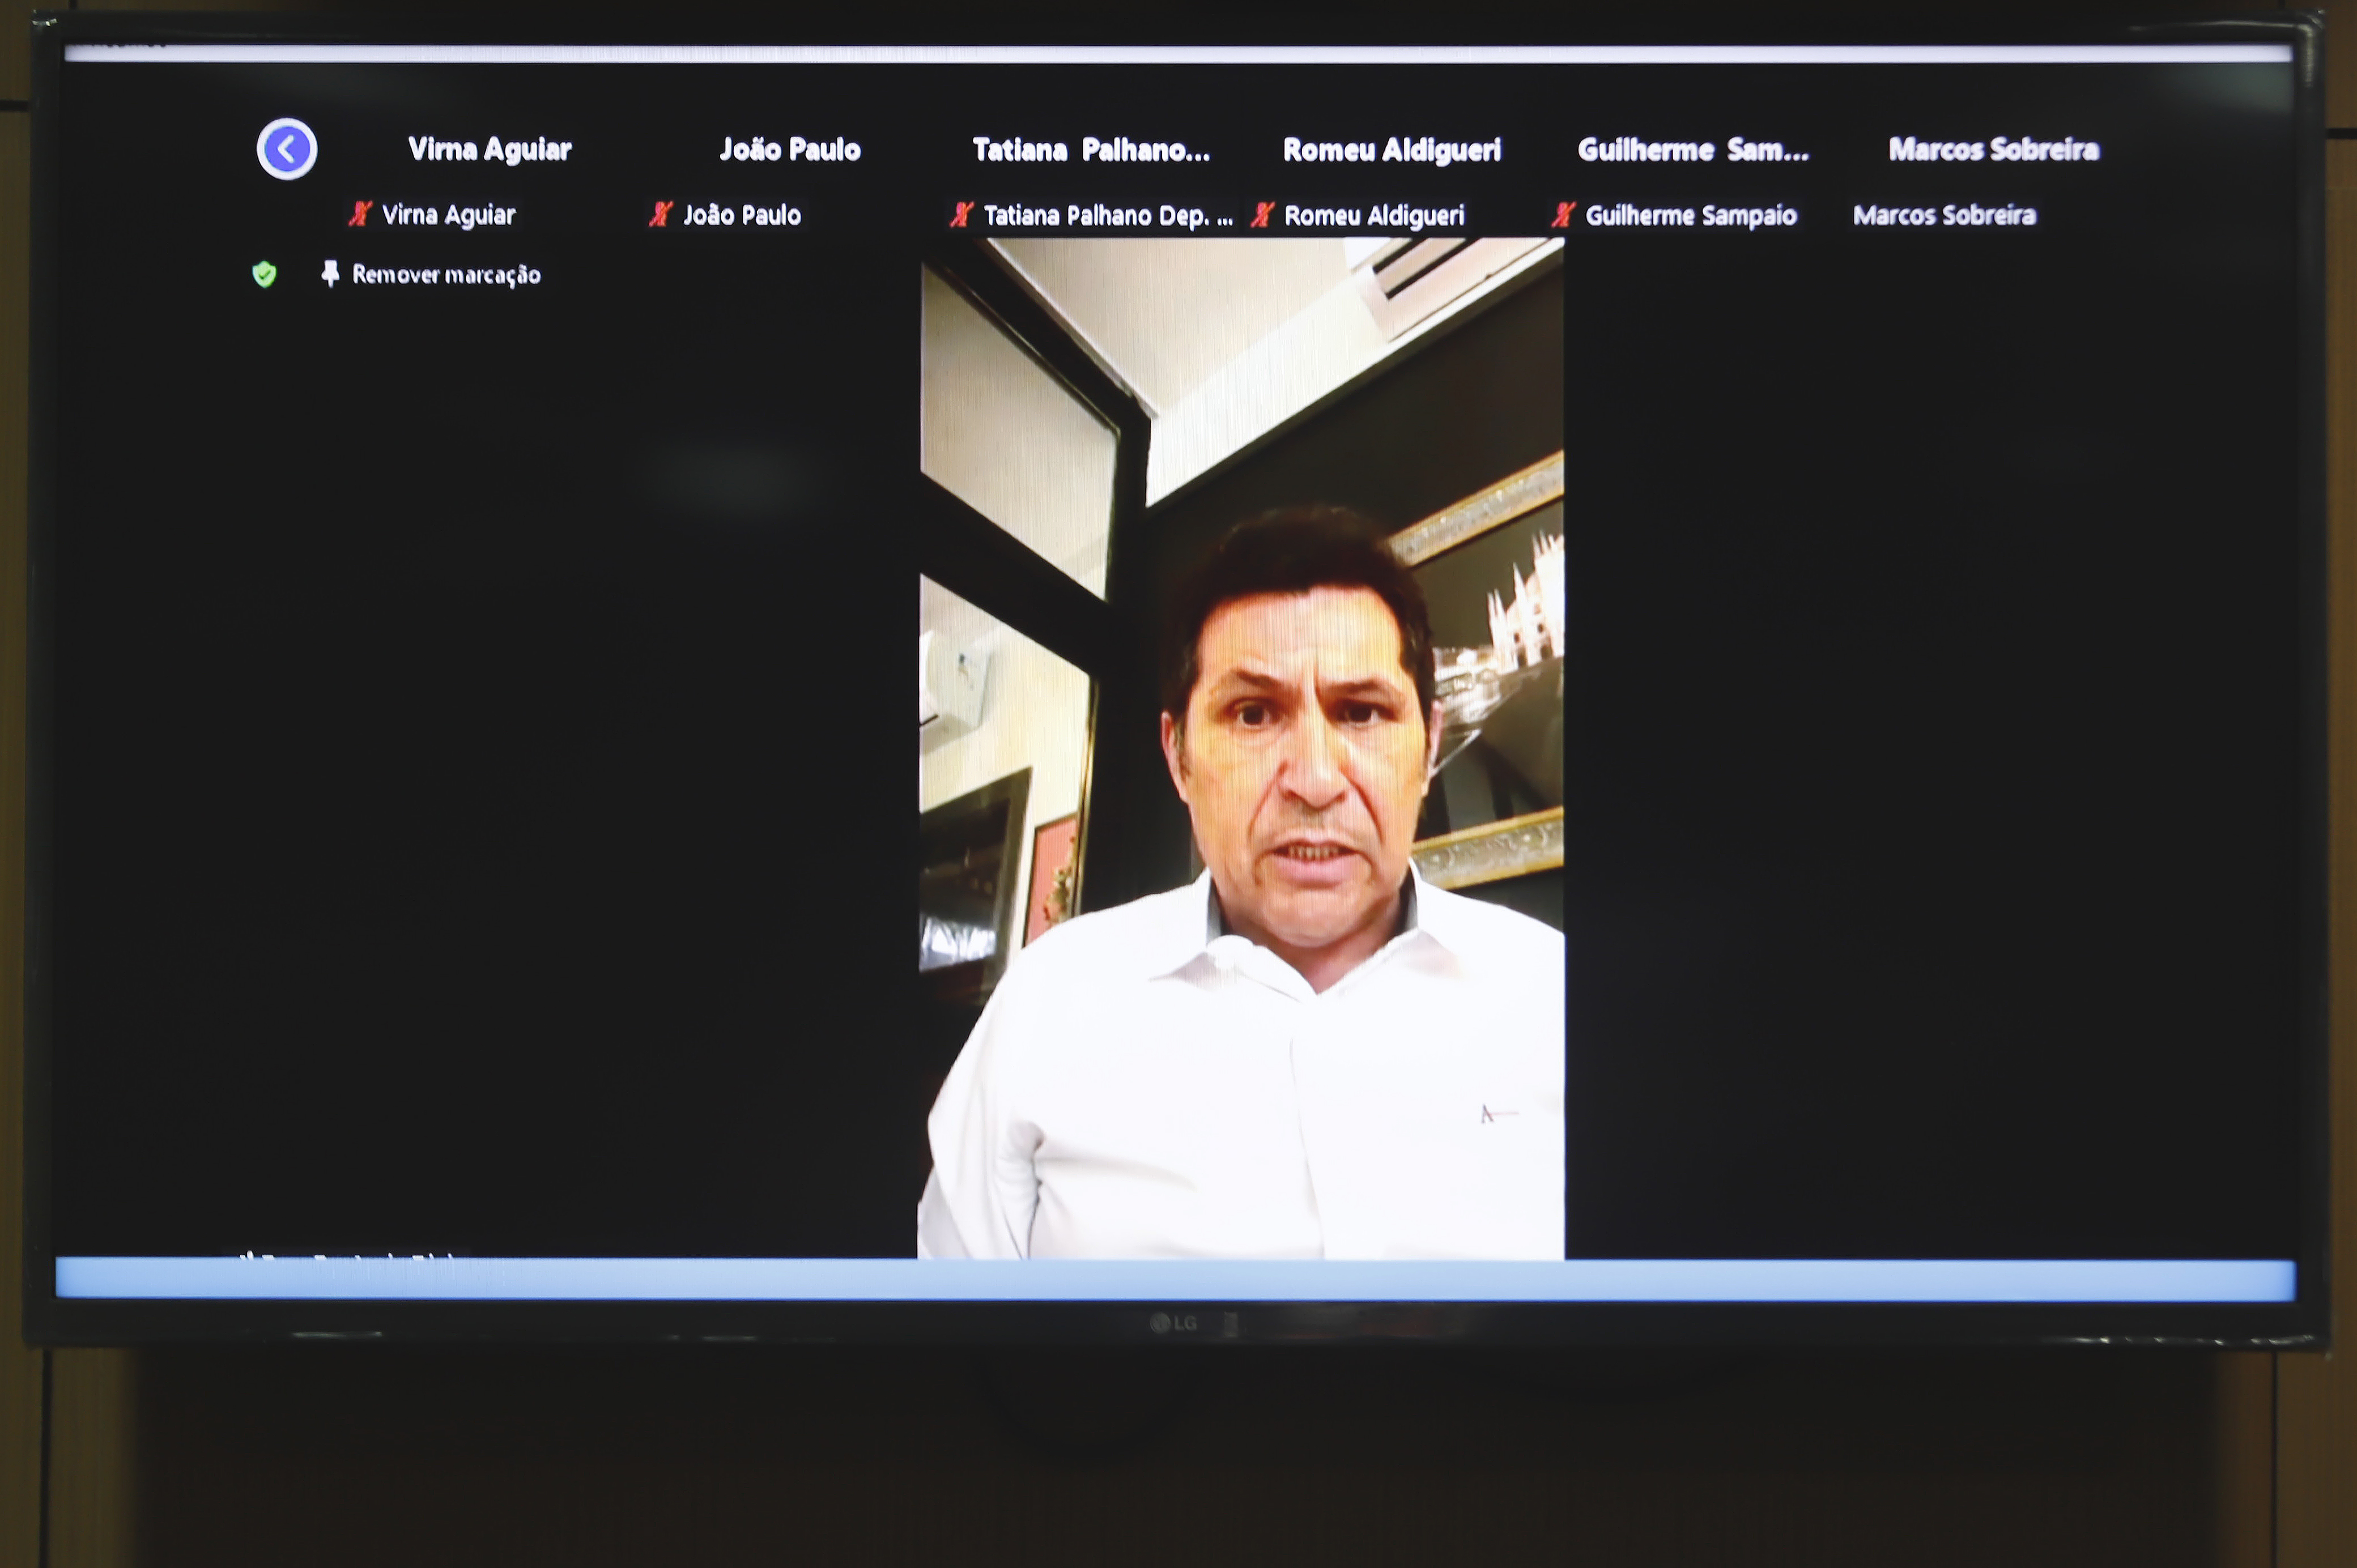Select the large Virna Aguiar participant tile
The height and width of the screenshot is (1568, 2357).
489,150
